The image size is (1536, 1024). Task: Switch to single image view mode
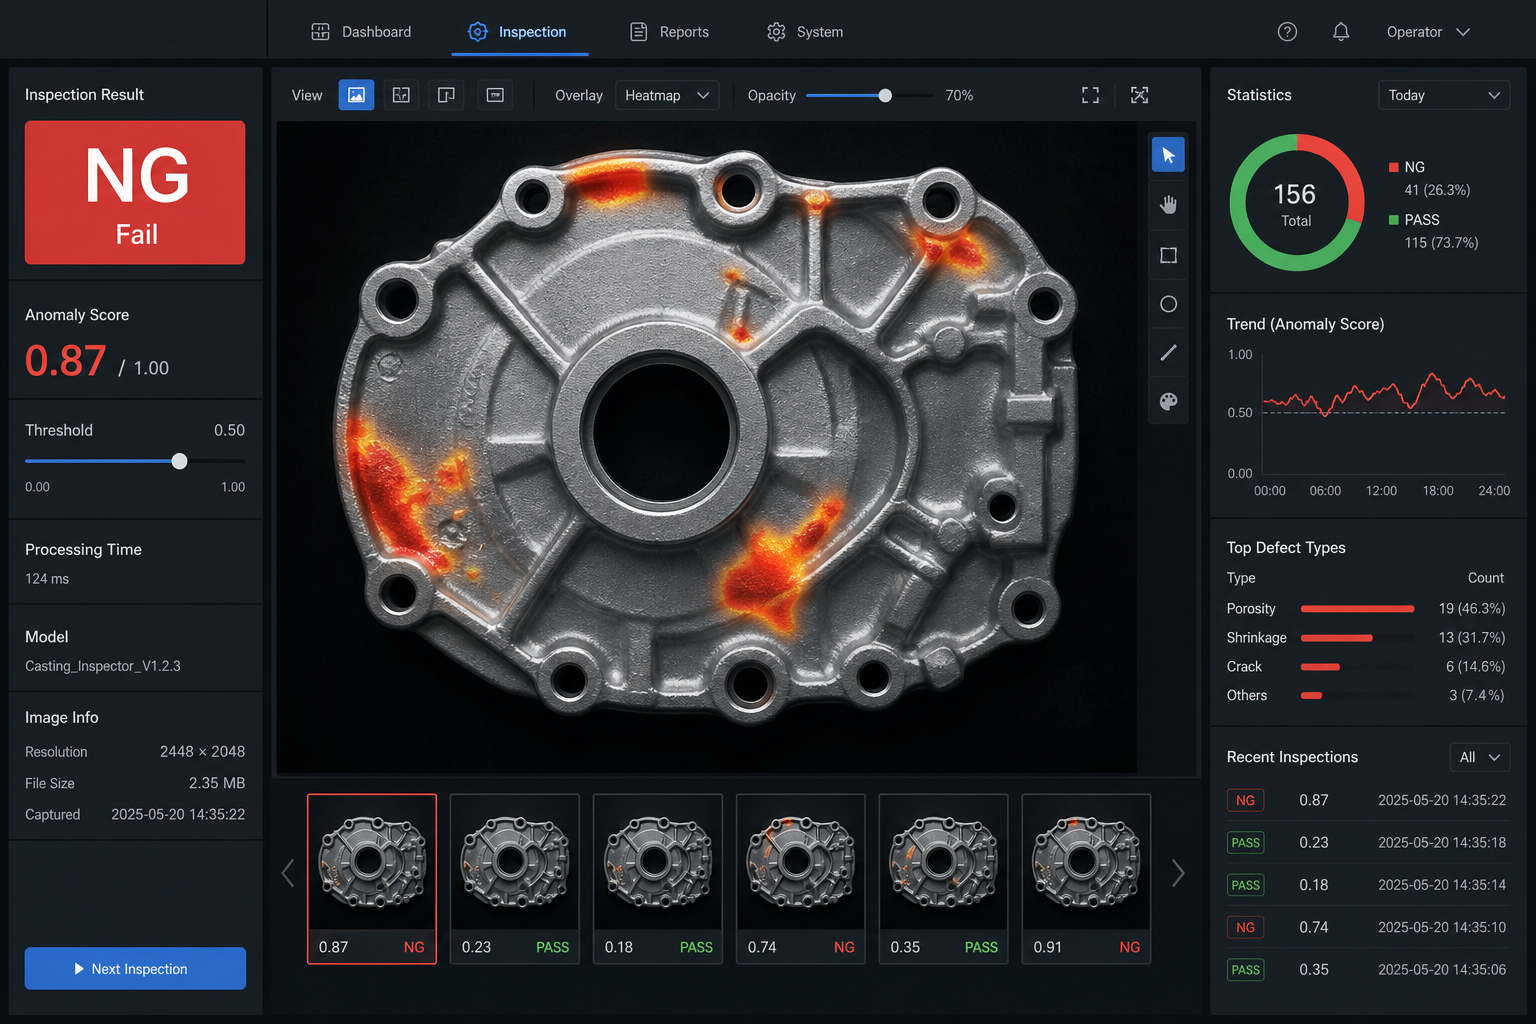(x=356, y=95)
